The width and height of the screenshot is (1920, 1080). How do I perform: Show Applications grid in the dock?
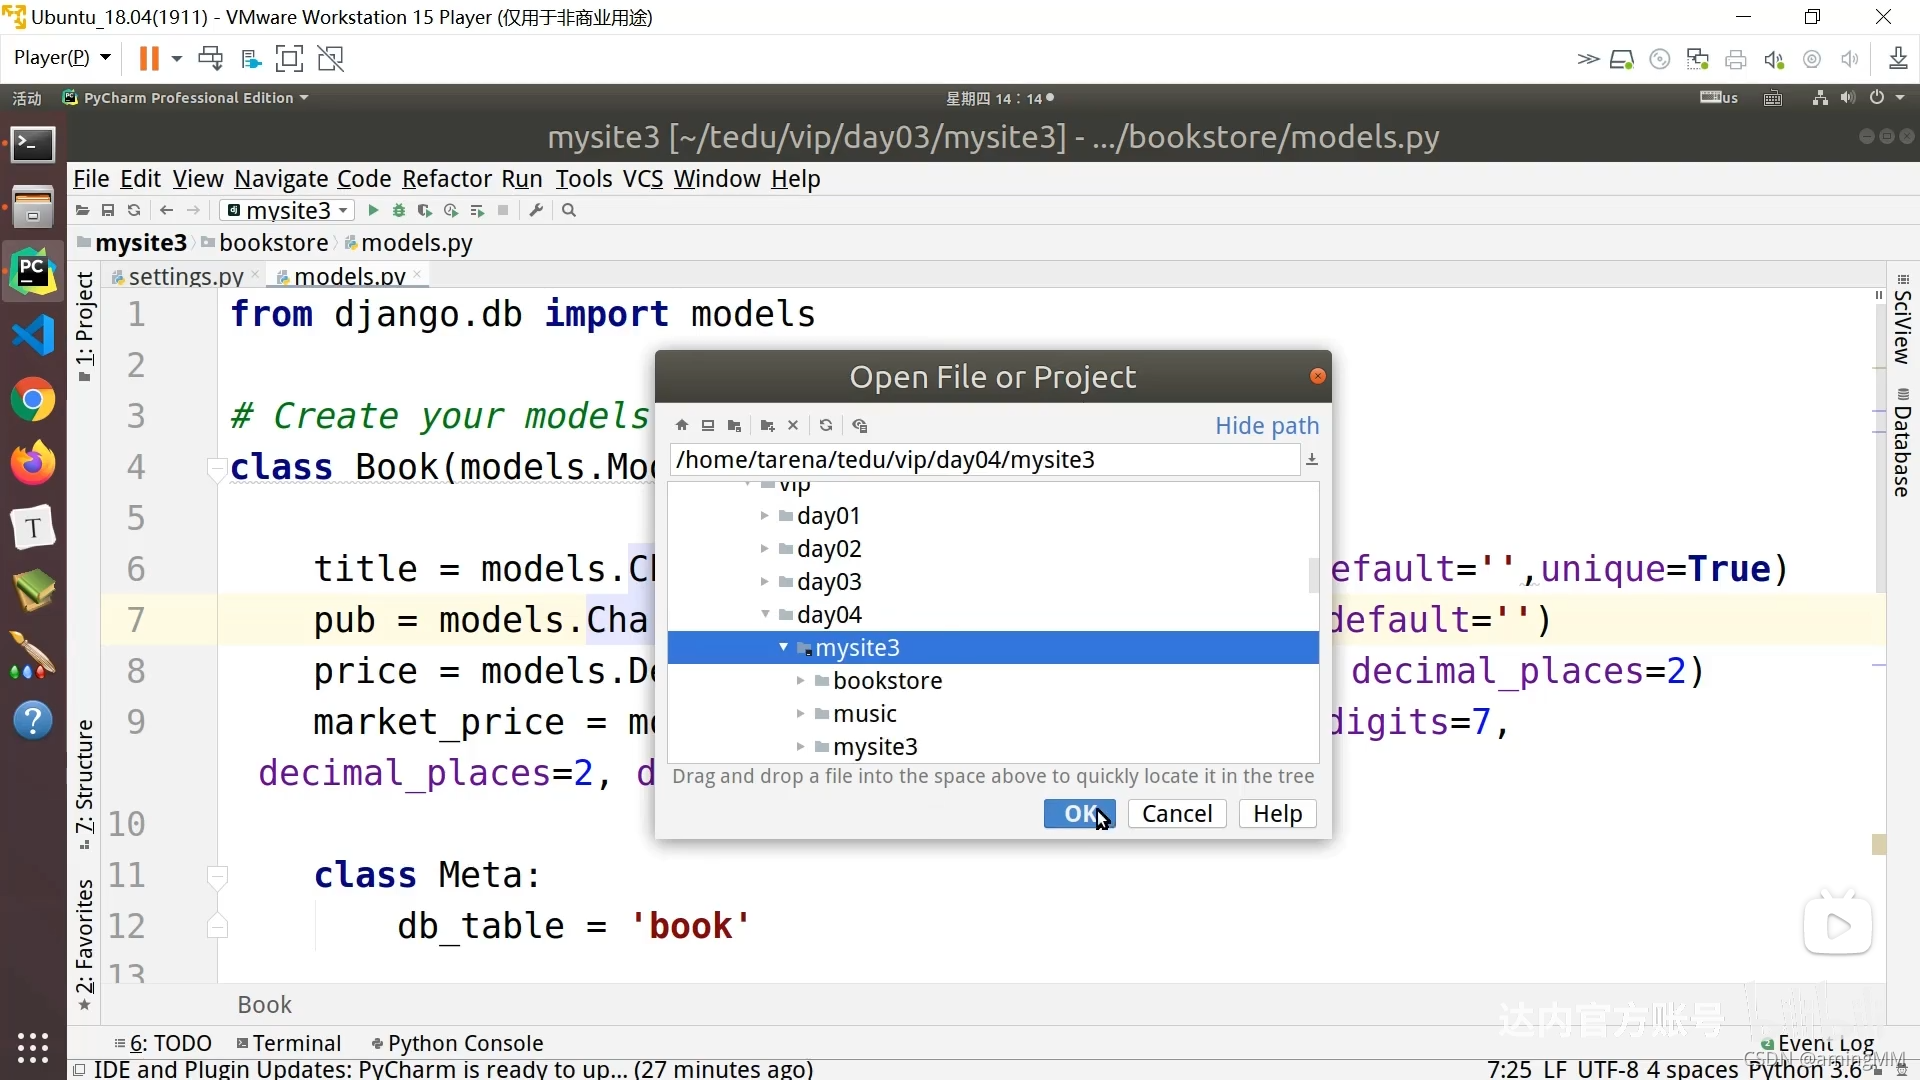[x=33, y=1047]
